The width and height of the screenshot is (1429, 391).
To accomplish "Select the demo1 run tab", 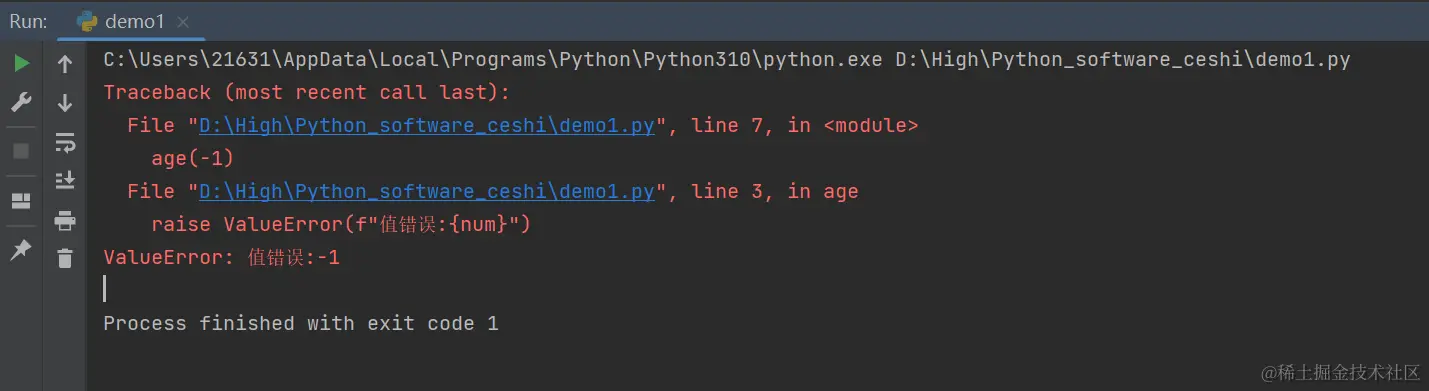I will click(x=131, y=21).
